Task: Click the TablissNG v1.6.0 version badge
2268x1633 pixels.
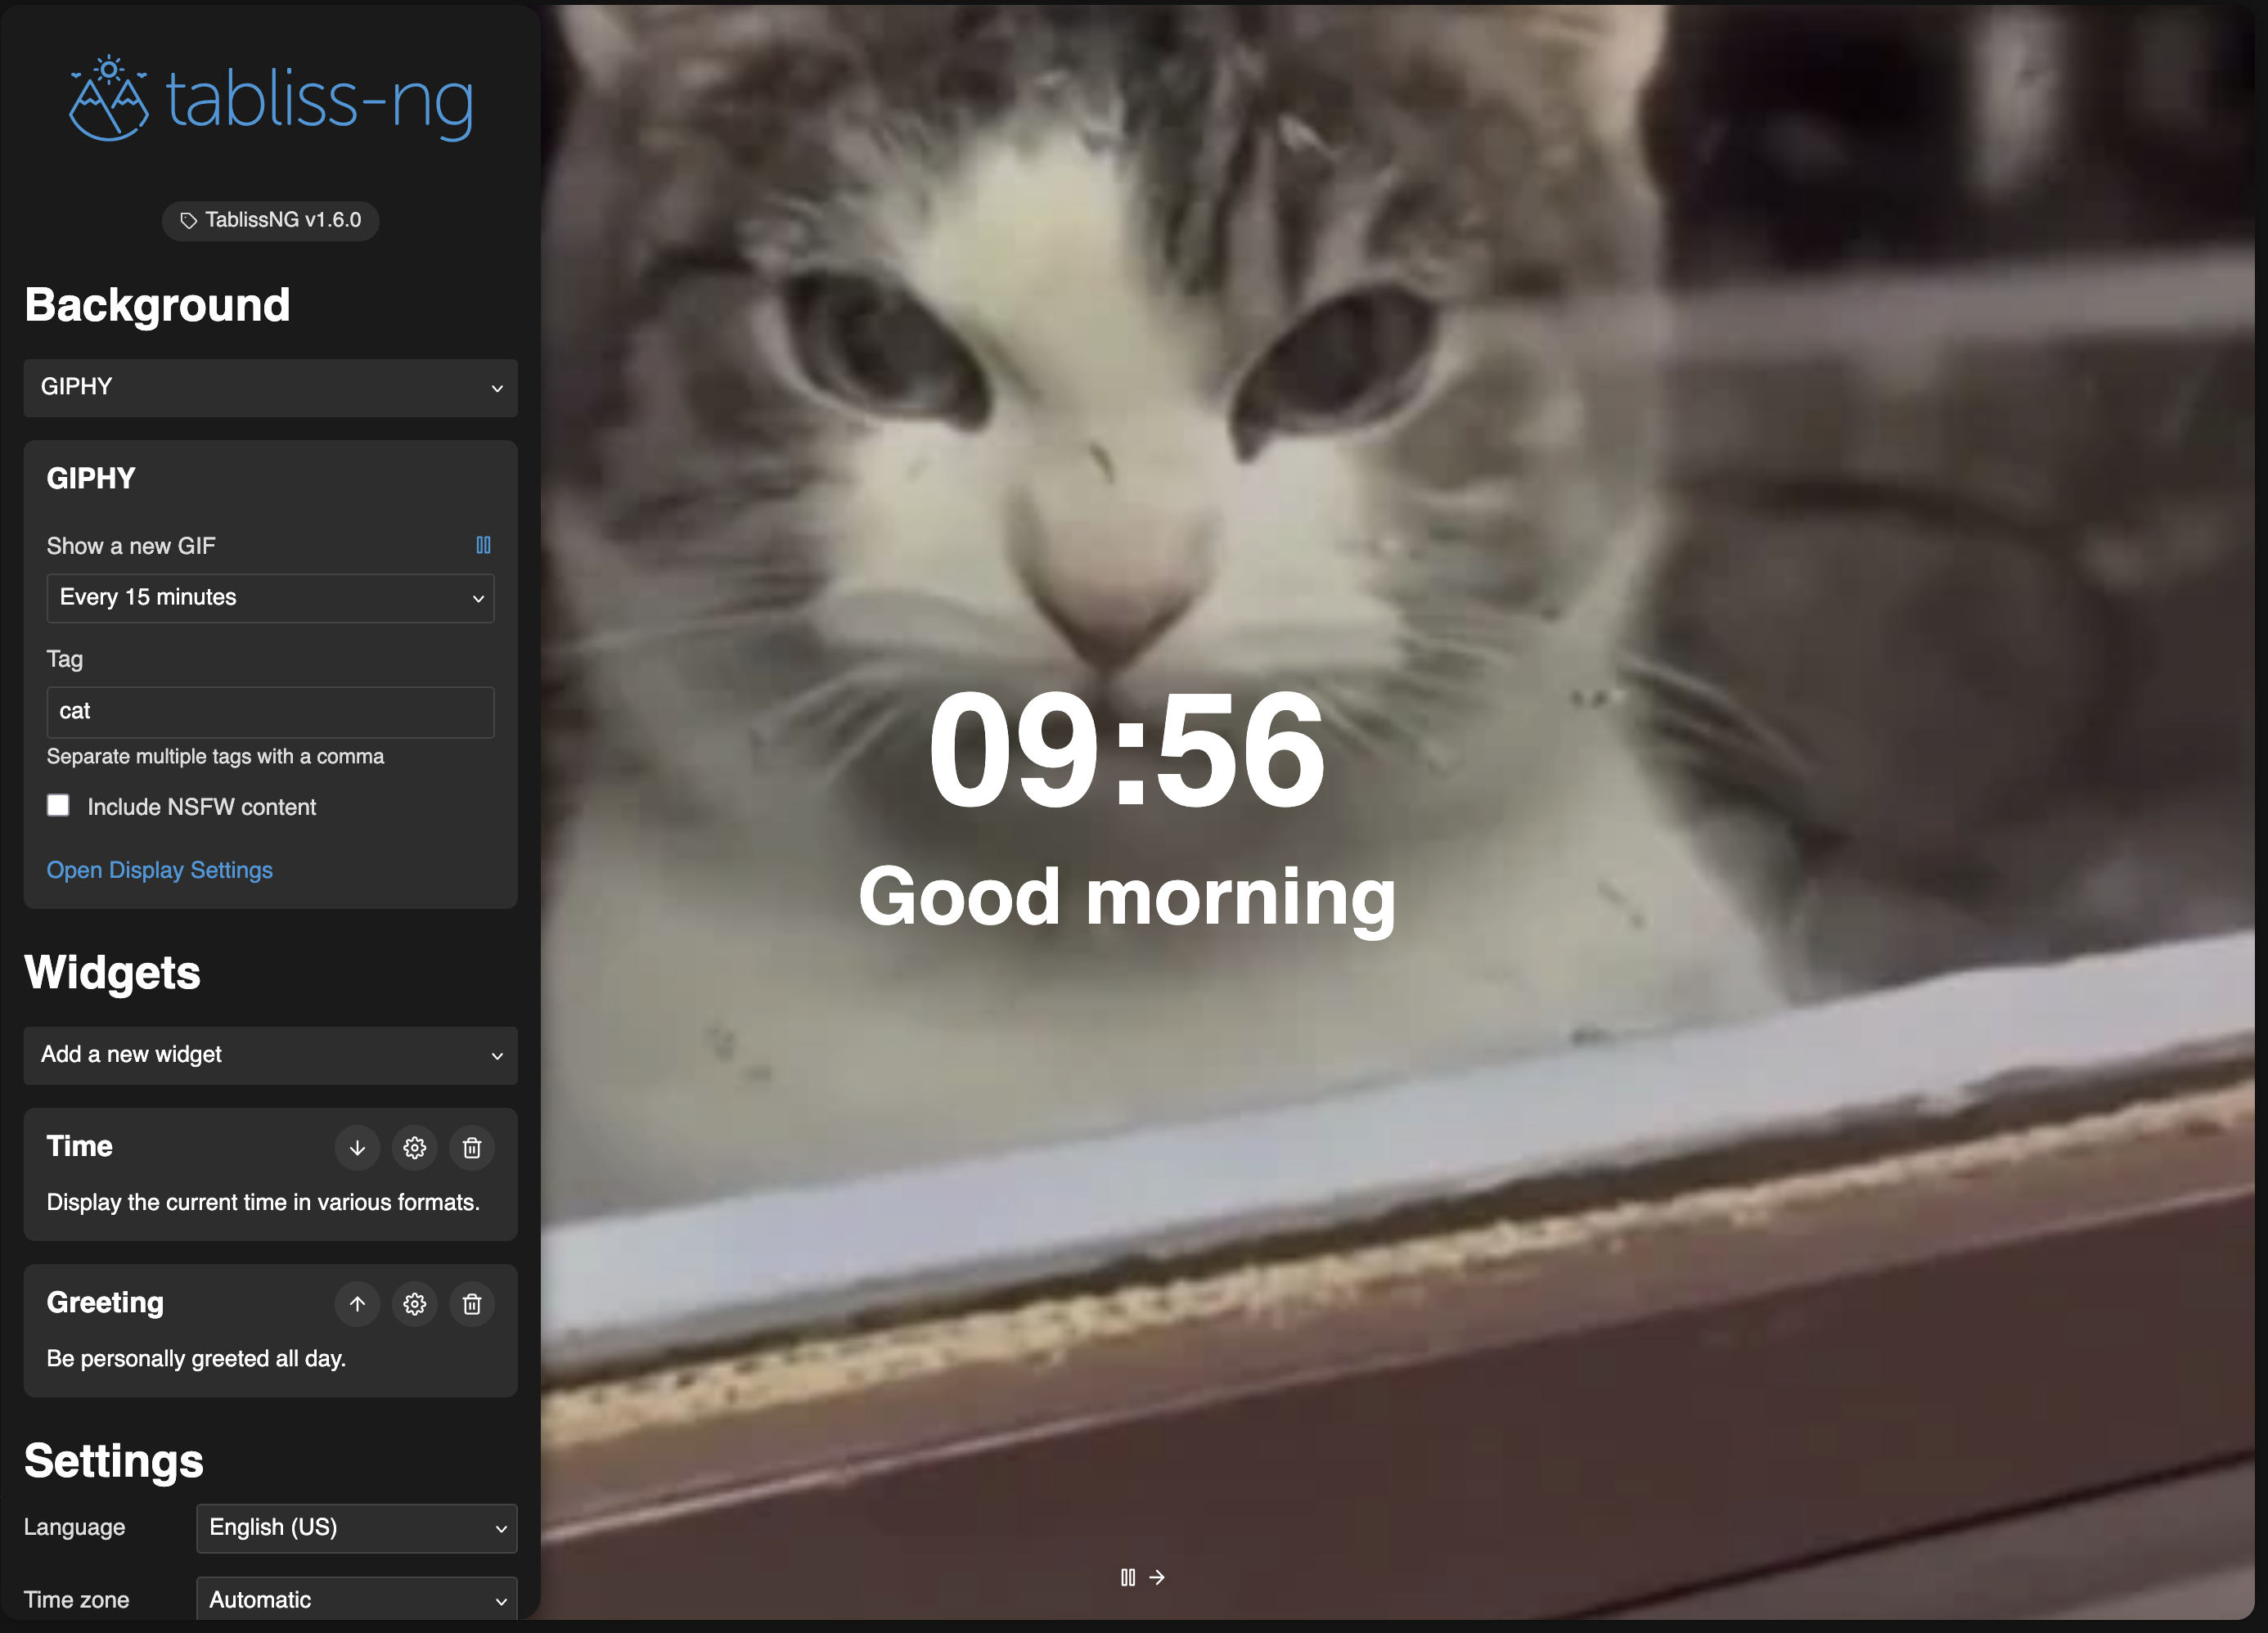Action: tap(270, 220)
